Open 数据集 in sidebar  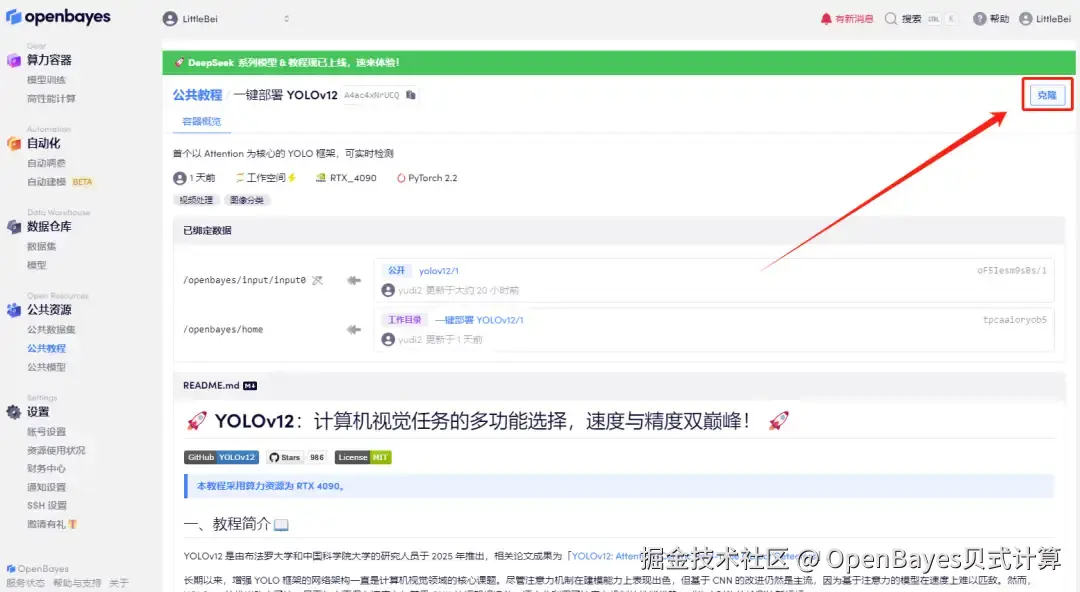[x=41, y=246]
